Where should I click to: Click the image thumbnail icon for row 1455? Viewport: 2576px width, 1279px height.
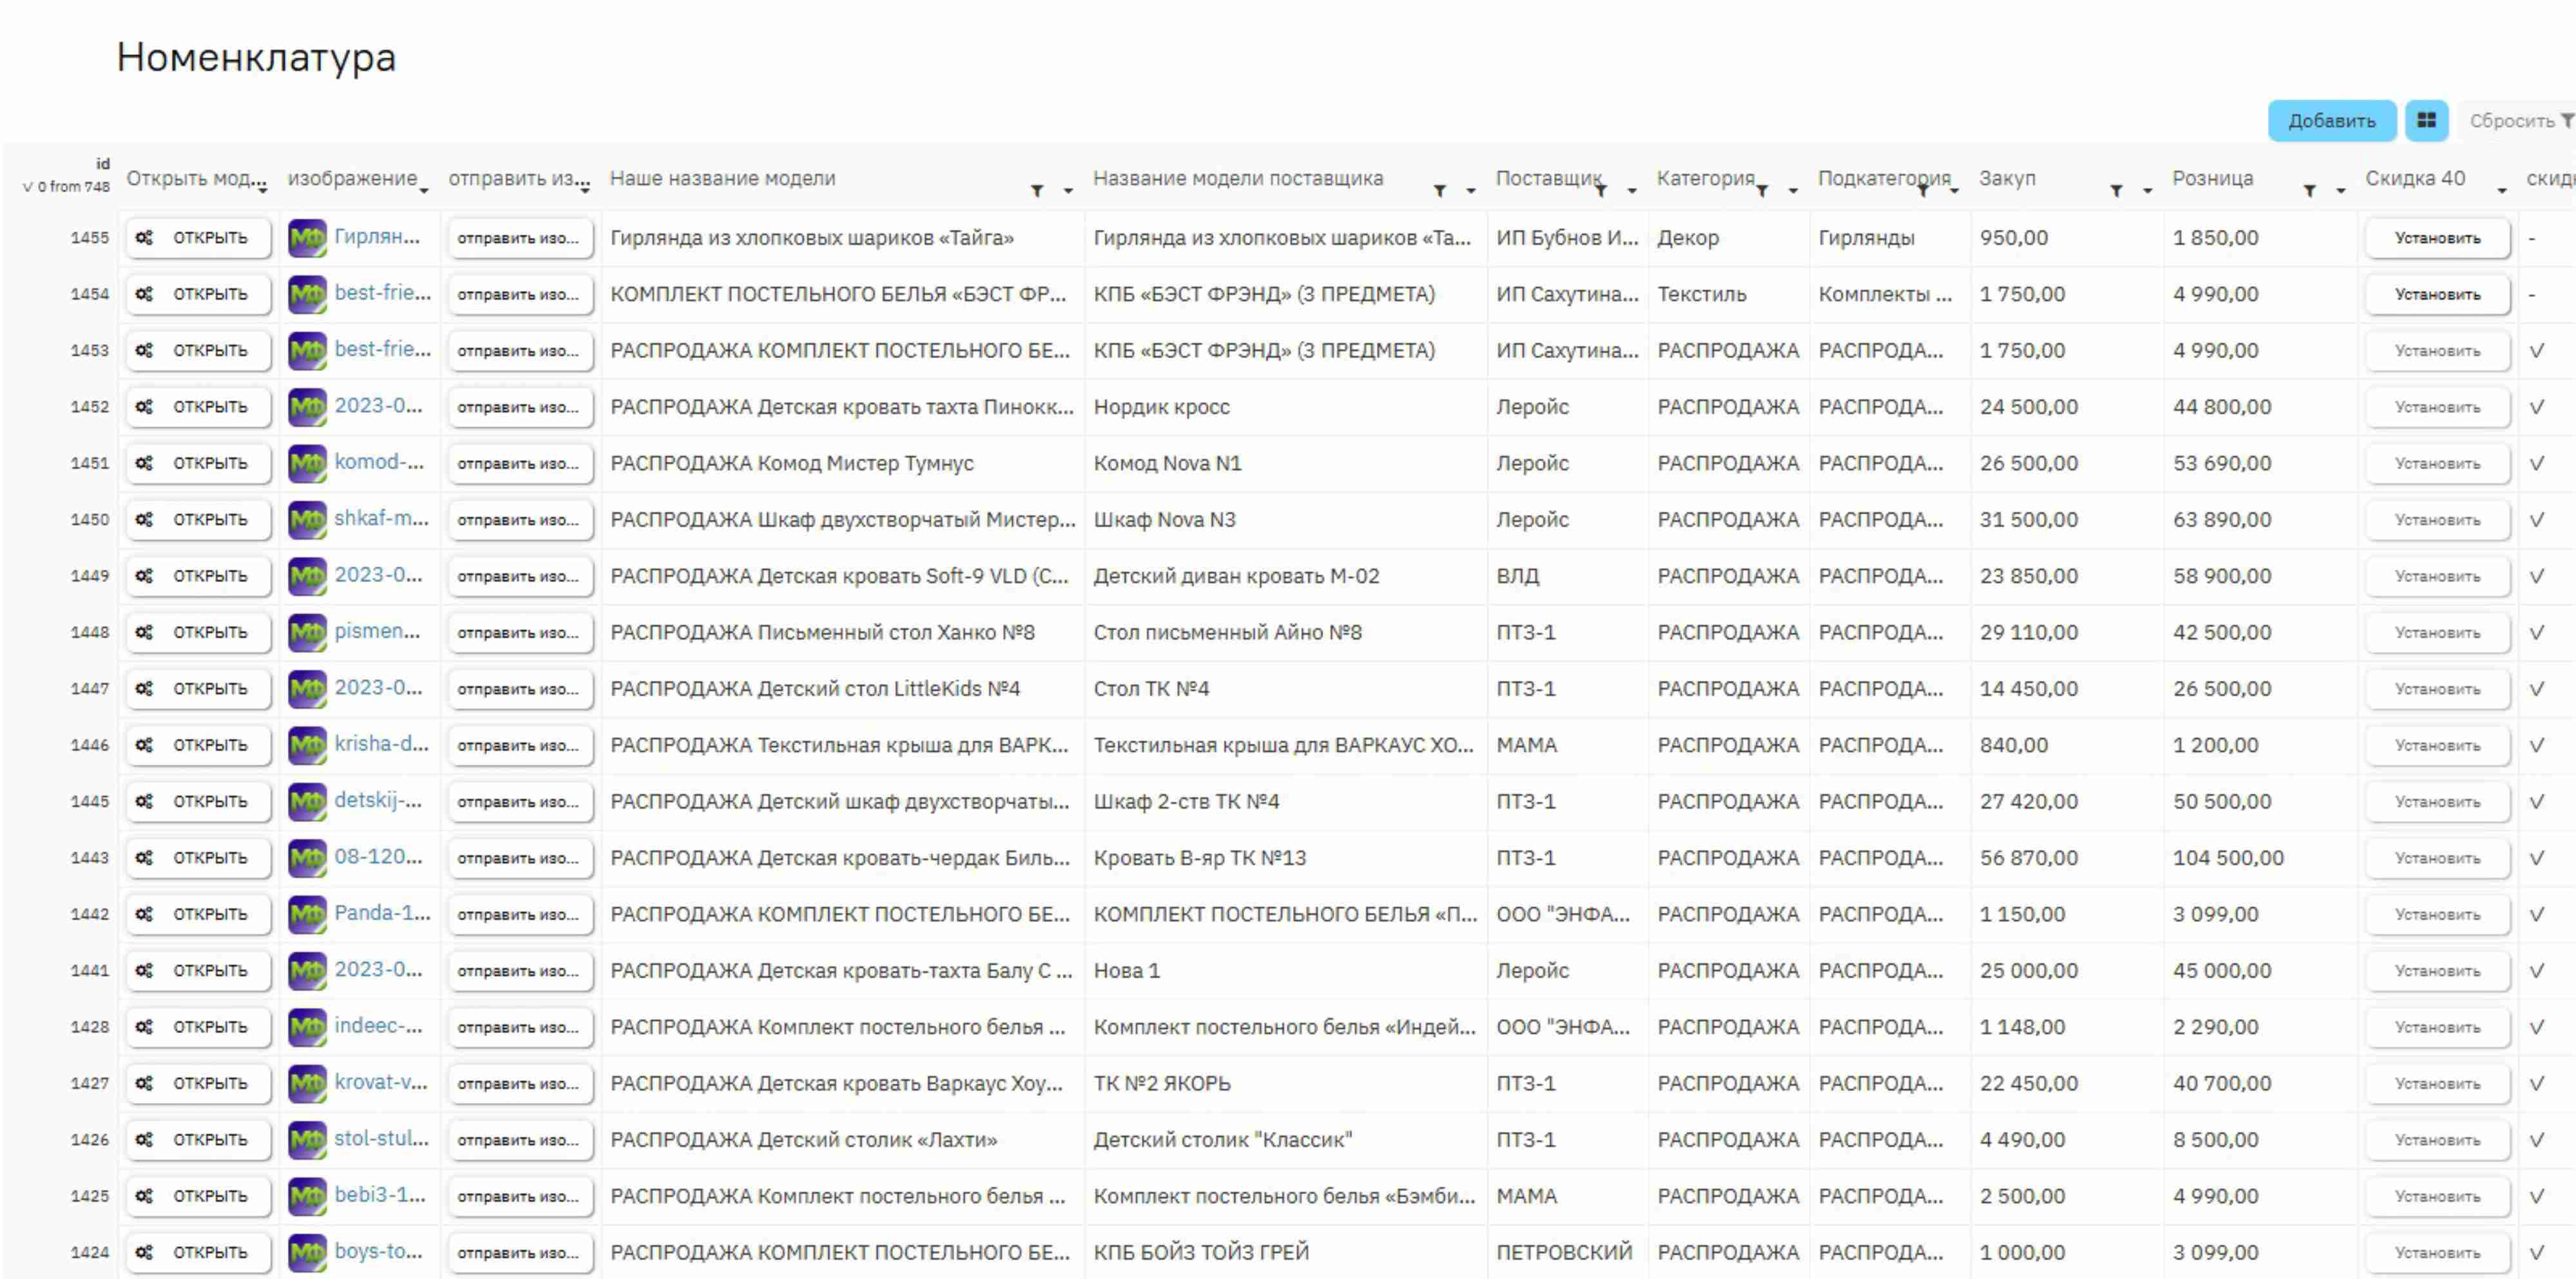pos(307,238)
